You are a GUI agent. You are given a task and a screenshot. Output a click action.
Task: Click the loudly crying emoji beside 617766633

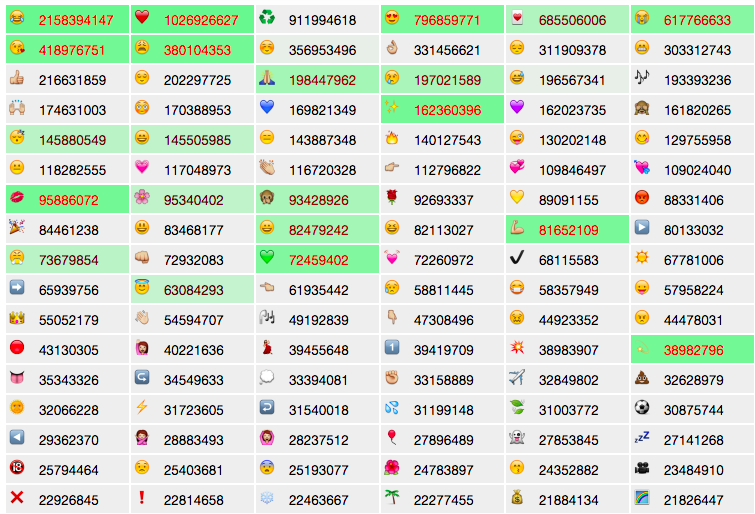tap(642, 18)
